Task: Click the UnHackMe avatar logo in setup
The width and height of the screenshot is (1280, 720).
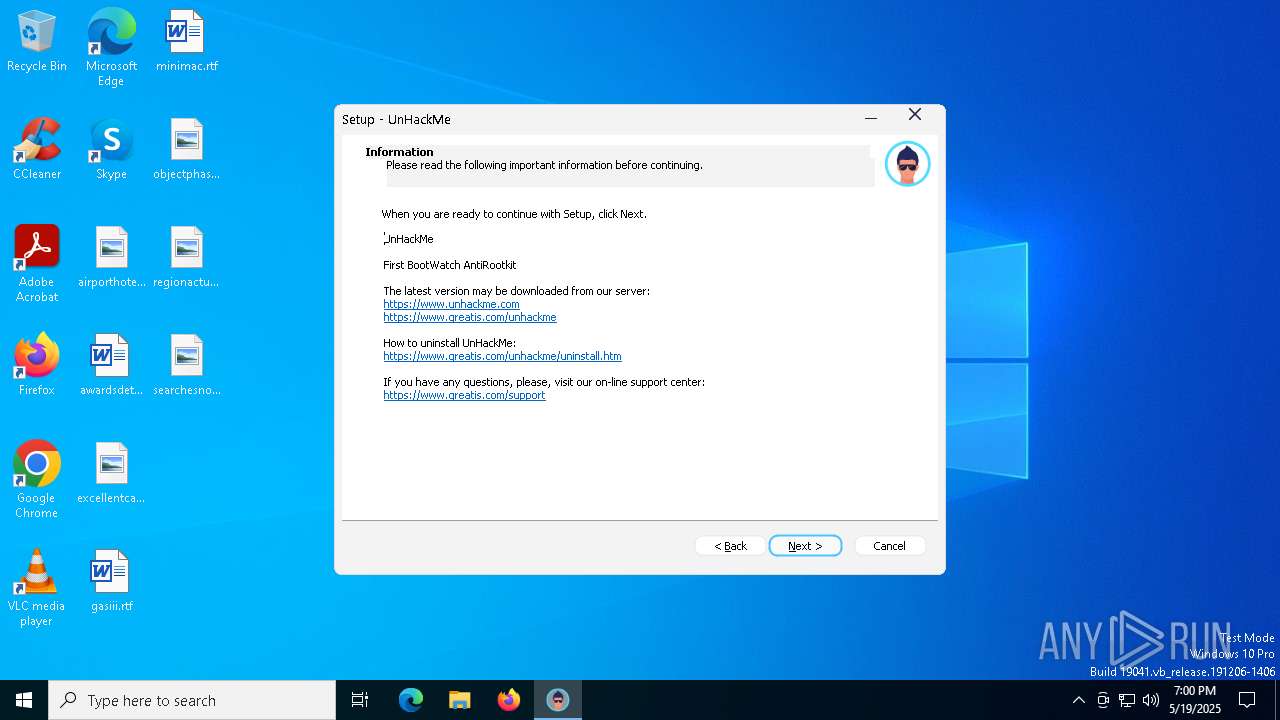Action: pyautogui.click(x=907, y=164)
